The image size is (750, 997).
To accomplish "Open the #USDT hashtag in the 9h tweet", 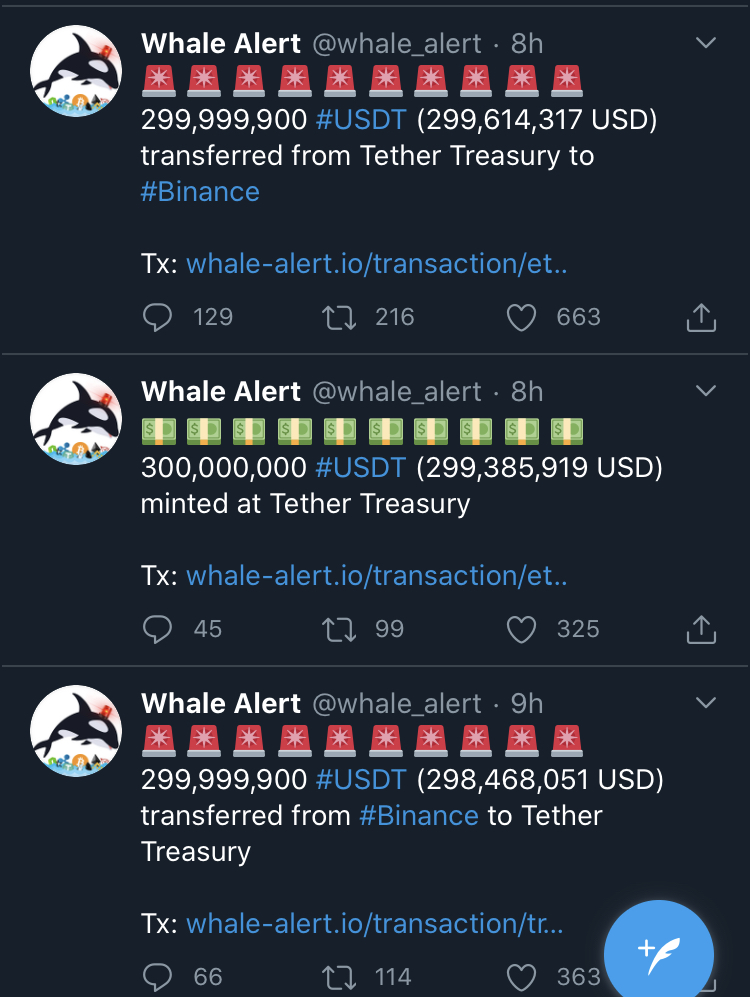I will pos(360,779).
